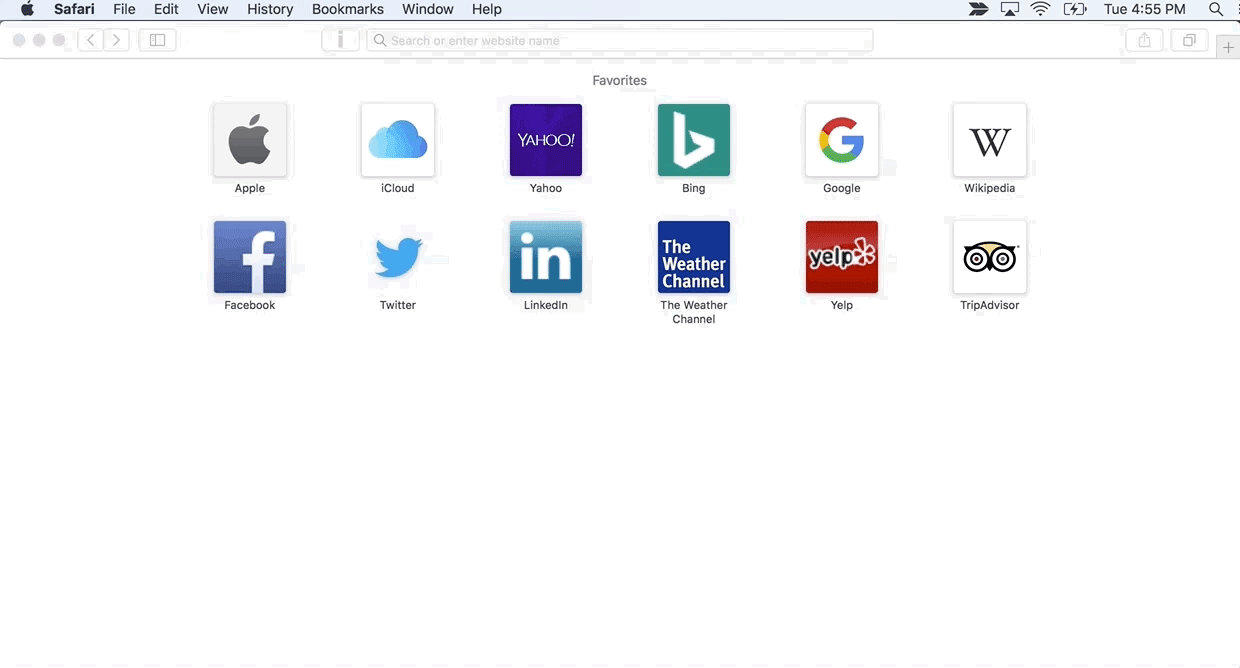Open the Wikipedia favorite tile
Screen dimensions: 1240x668
pos(990,140)
